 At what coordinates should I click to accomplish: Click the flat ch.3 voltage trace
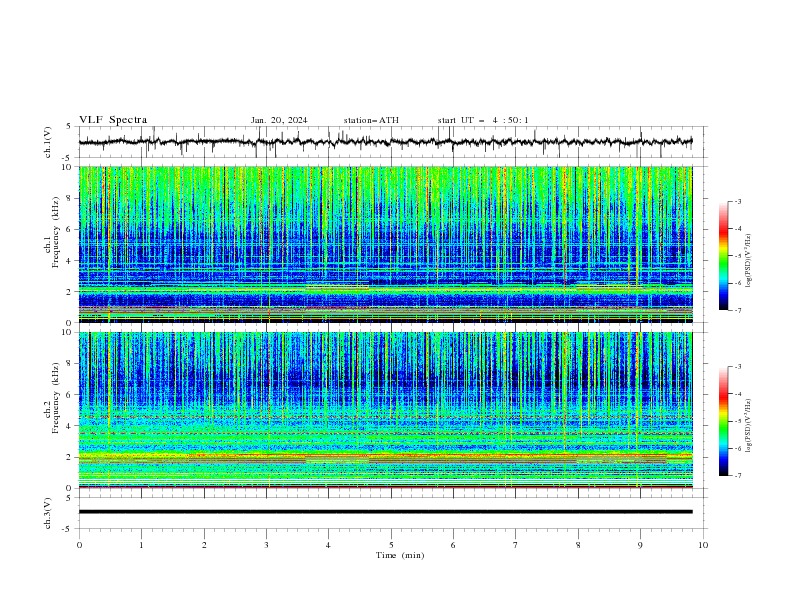(x=385, y=512)
